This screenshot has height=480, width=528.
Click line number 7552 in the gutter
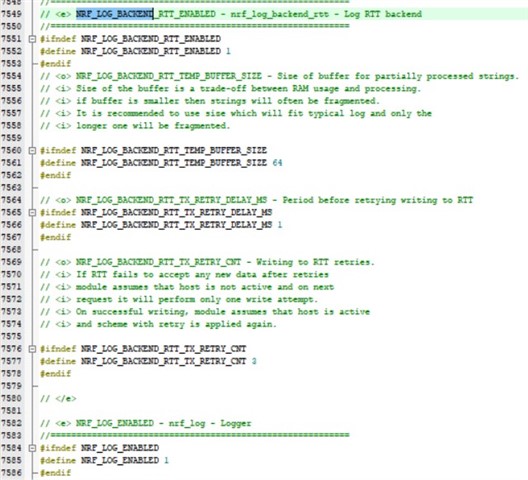(11, 51)
